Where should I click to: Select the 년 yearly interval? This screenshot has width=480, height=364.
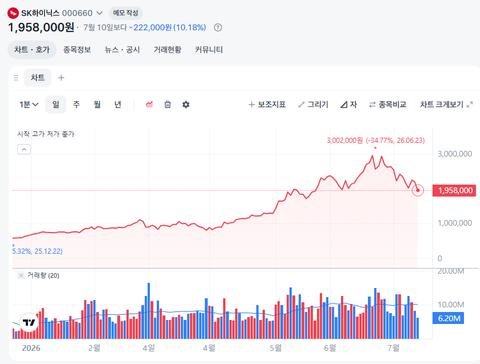pyautogui.click(x=118, y=105)
